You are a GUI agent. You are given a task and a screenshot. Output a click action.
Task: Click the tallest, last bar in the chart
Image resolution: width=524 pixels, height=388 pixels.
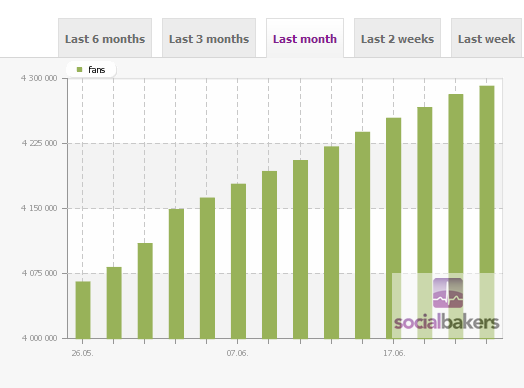[x=487, y=212]
